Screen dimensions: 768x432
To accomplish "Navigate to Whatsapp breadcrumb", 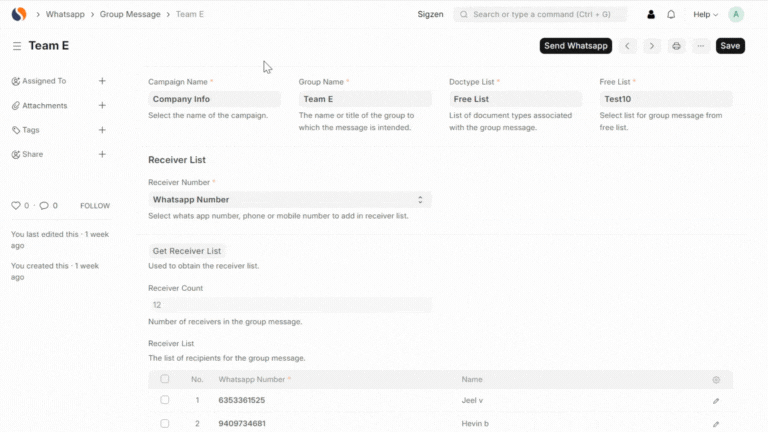I will 65,15.
